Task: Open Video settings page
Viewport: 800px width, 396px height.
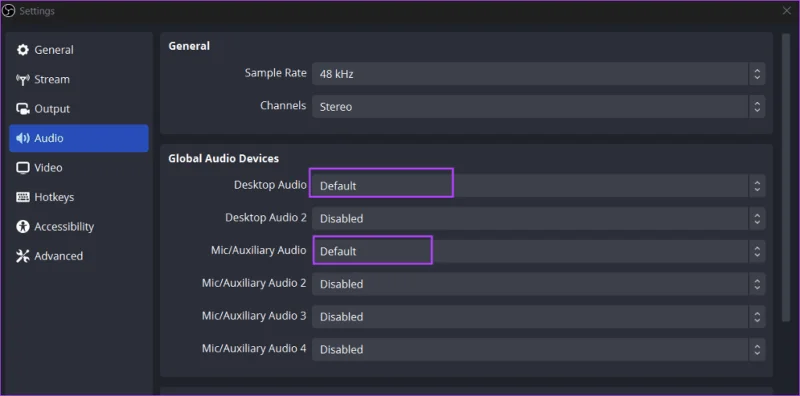Action: [79, 168]
